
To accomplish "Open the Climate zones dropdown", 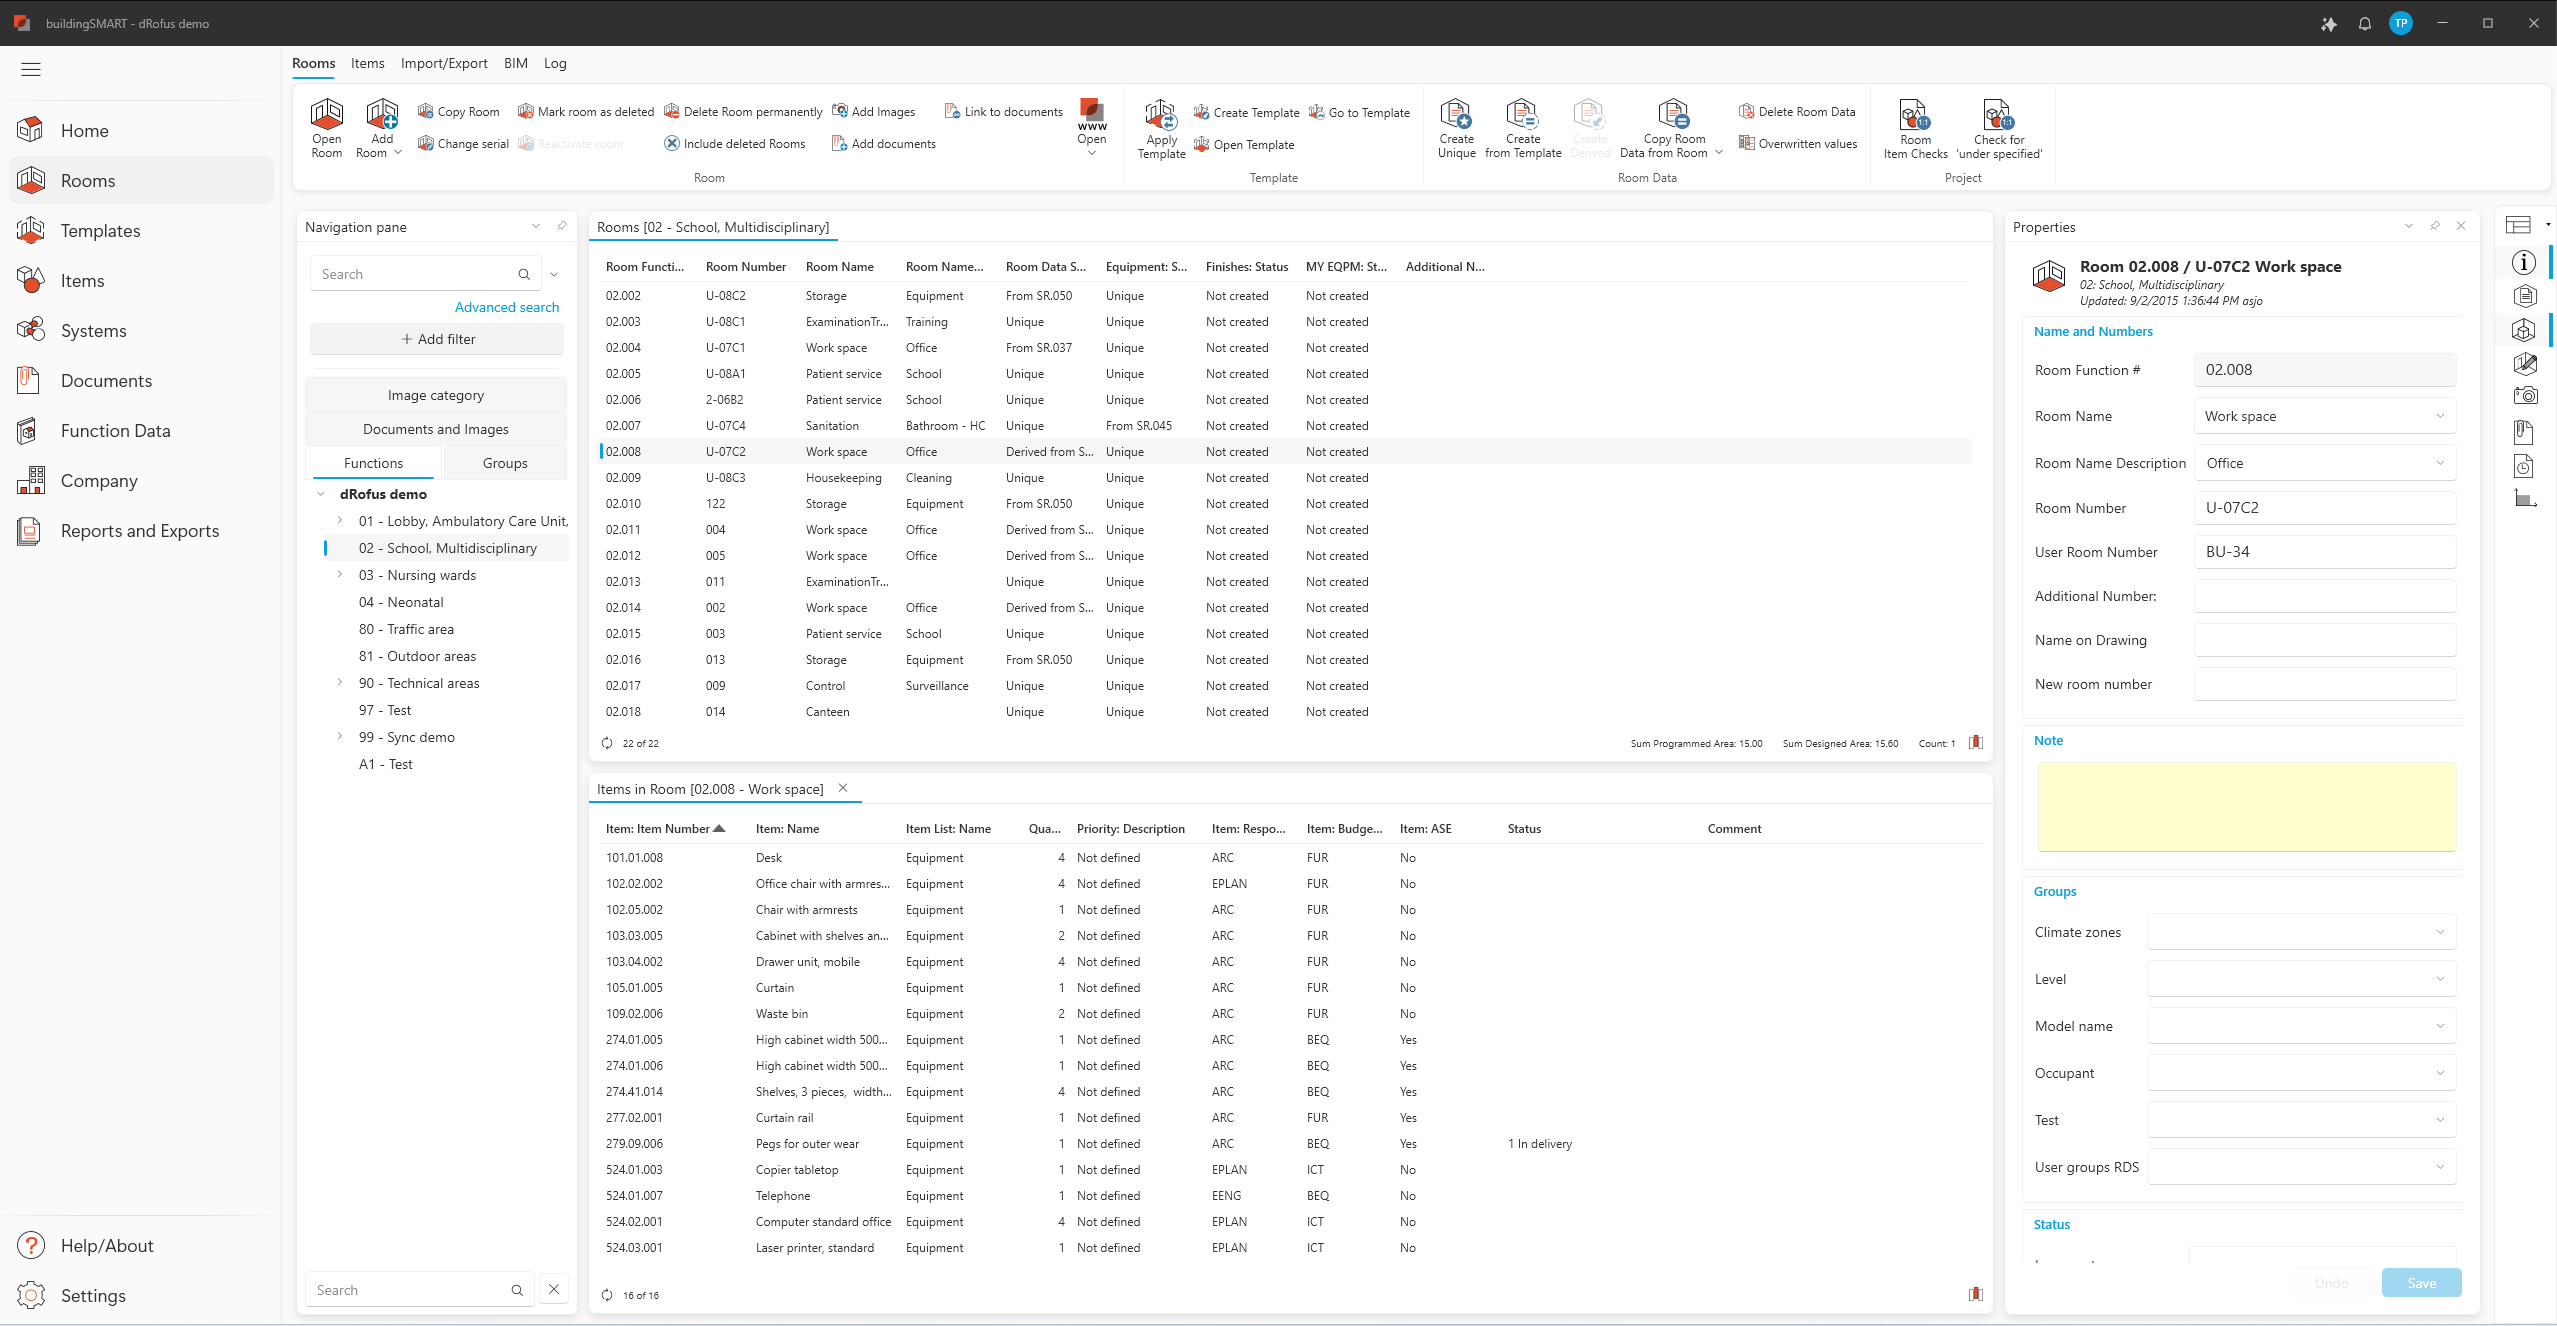I will (2441, 932).
